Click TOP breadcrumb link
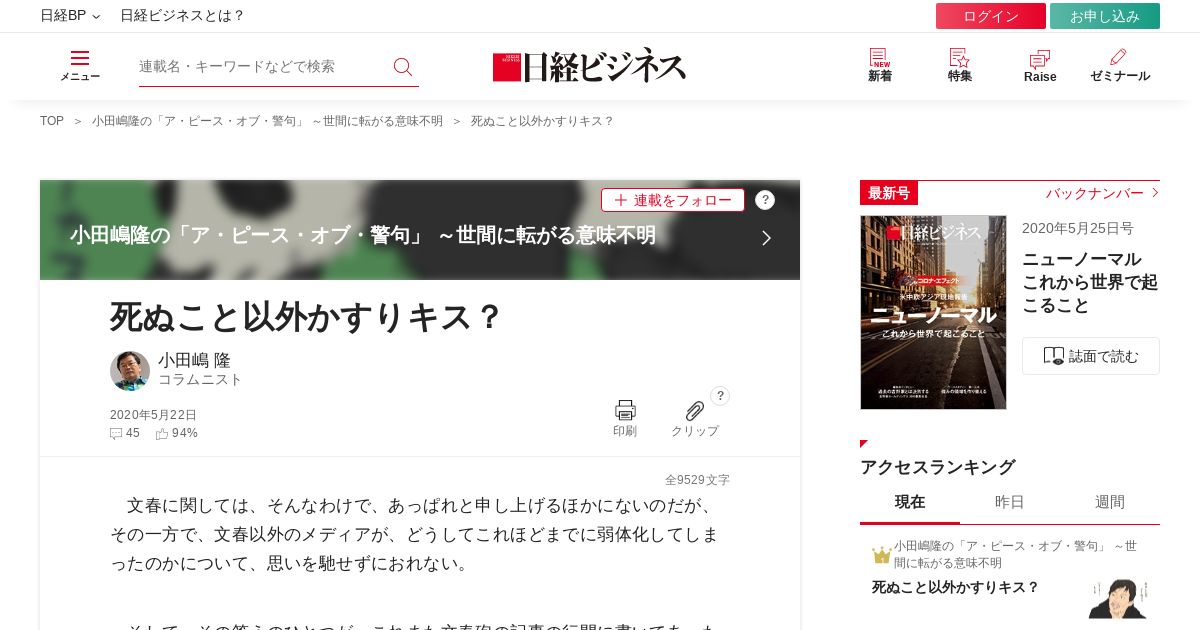 (x=52, y=121)
